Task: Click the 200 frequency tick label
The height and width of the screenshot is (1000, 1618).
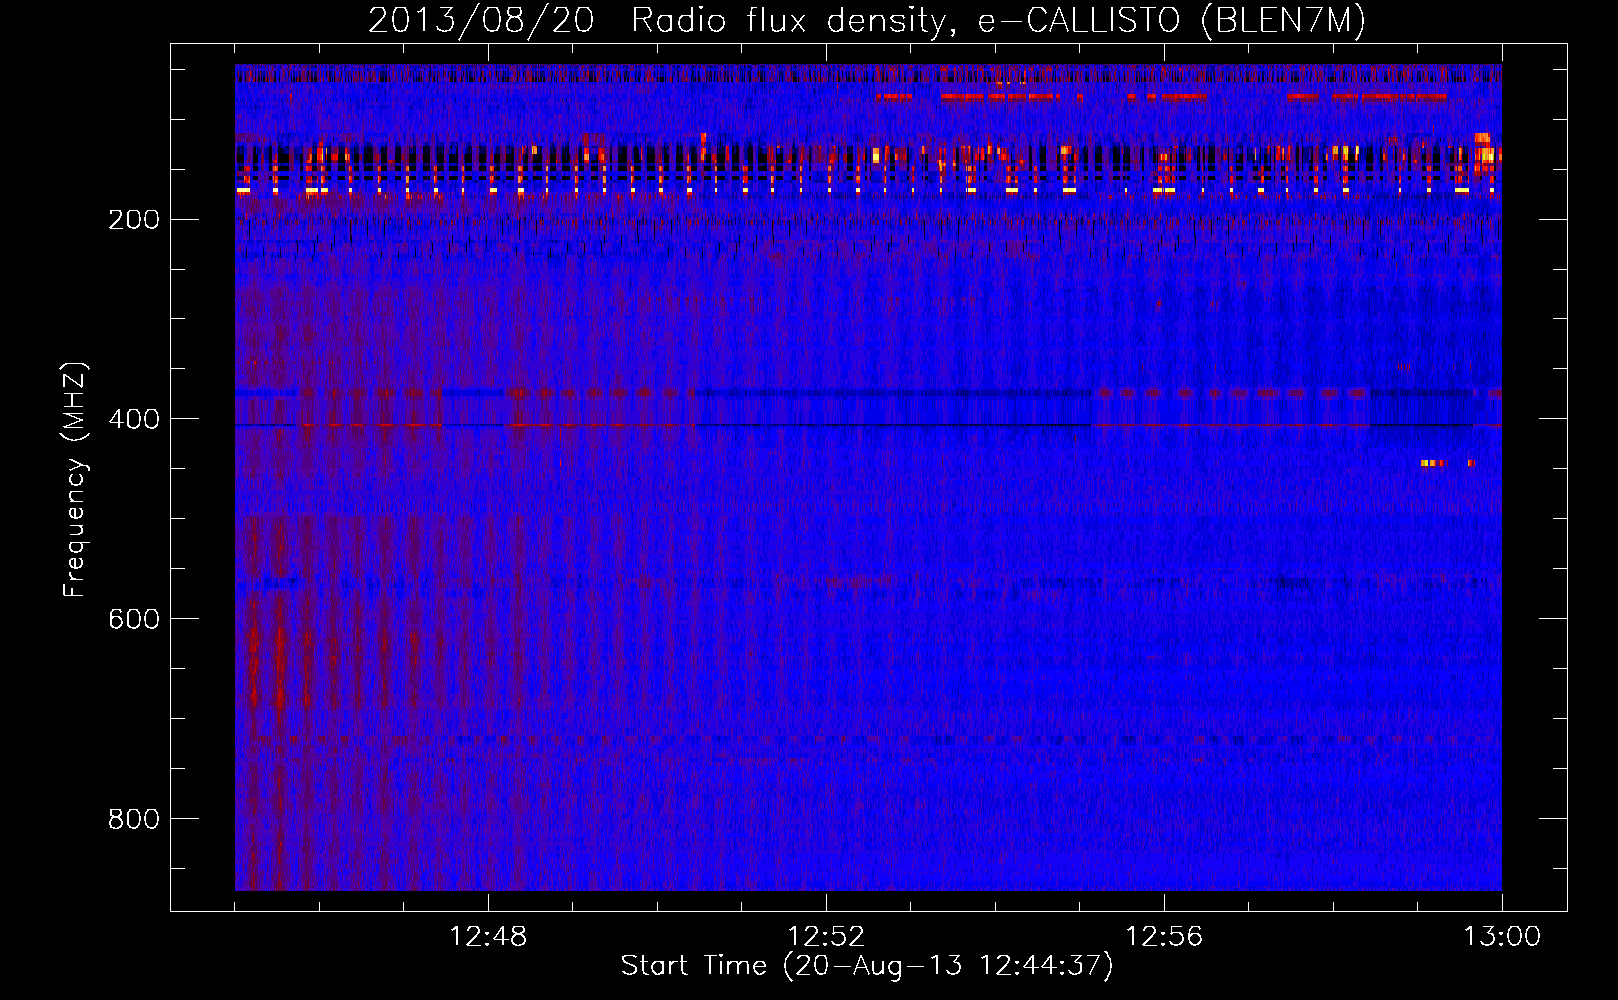Action: click(133, 220)
